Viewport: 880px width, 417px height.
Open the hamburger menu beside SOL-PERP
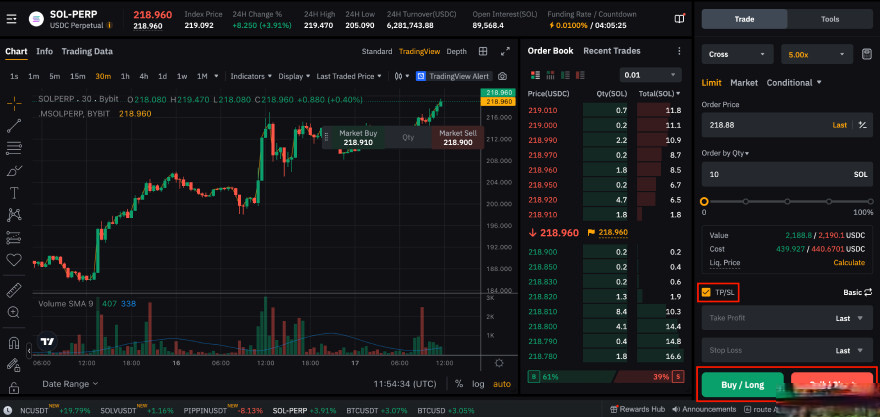click(11, 19)
